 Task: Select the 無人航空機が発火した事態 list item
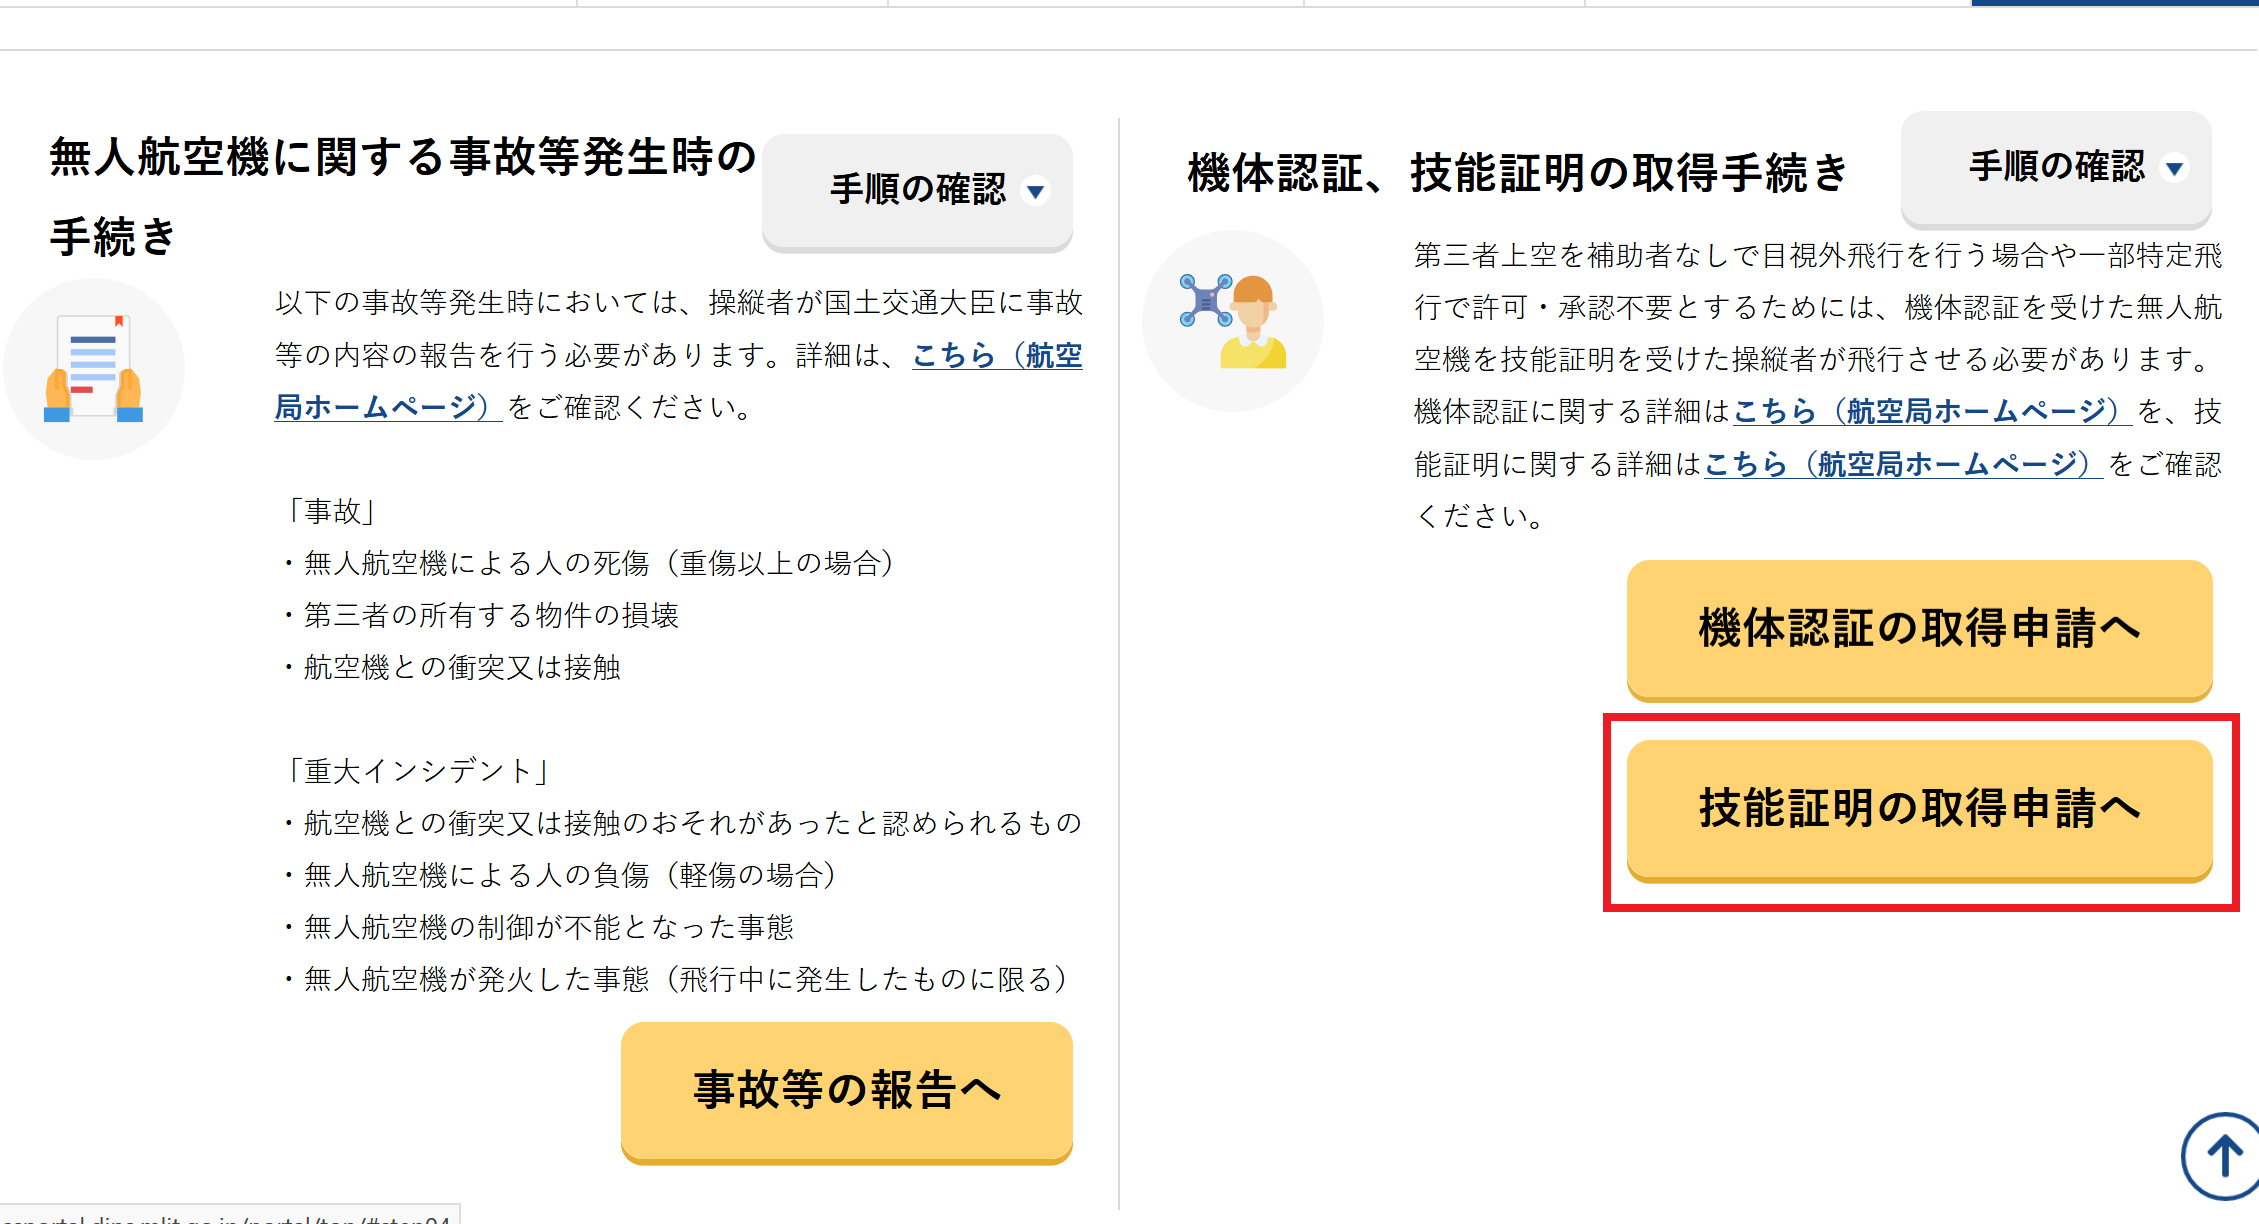coord(685,980)
